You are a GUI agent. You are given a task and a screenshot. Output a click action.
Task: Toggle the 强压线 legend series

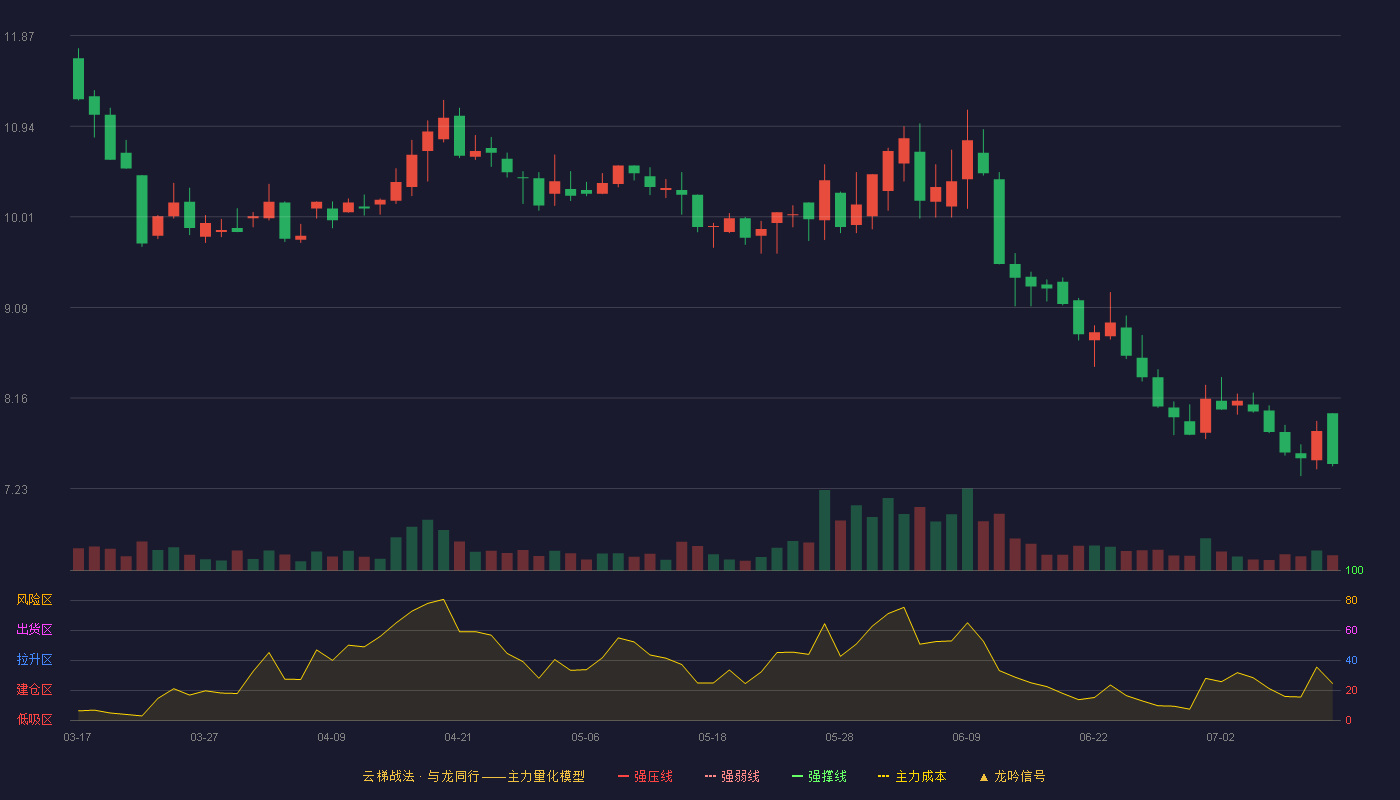point(645,776)
